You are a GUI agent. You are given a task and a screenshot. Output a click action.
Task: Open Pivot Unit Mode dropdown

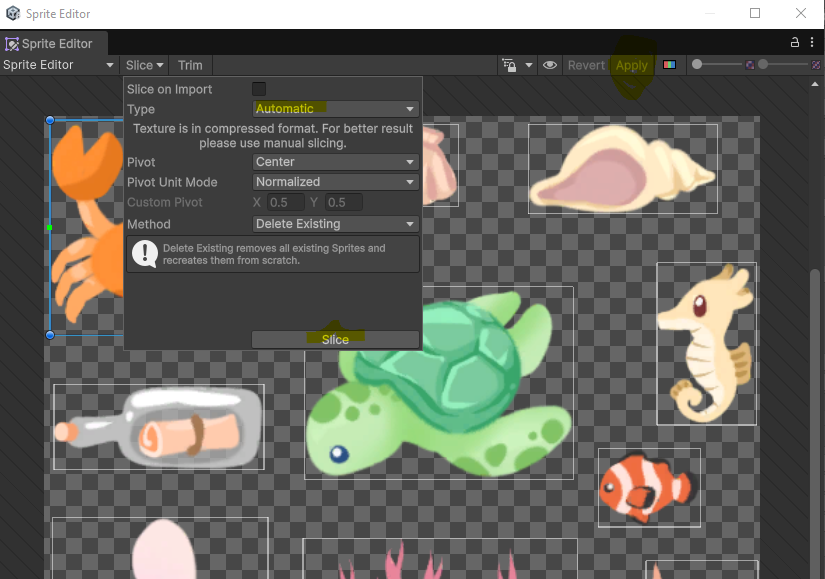pos(336,182)
